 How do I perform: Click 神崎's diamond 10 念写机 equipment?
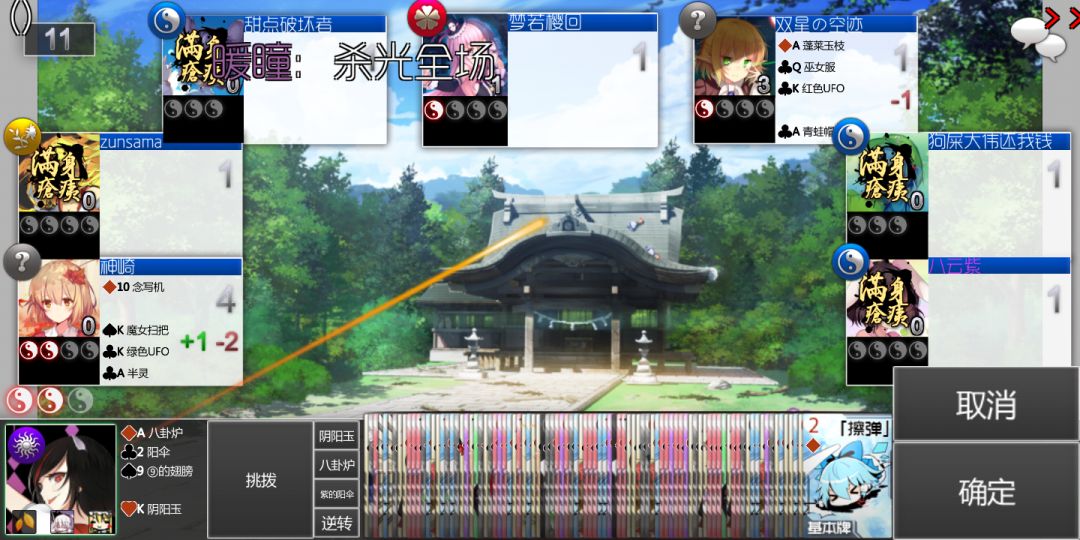134,287
